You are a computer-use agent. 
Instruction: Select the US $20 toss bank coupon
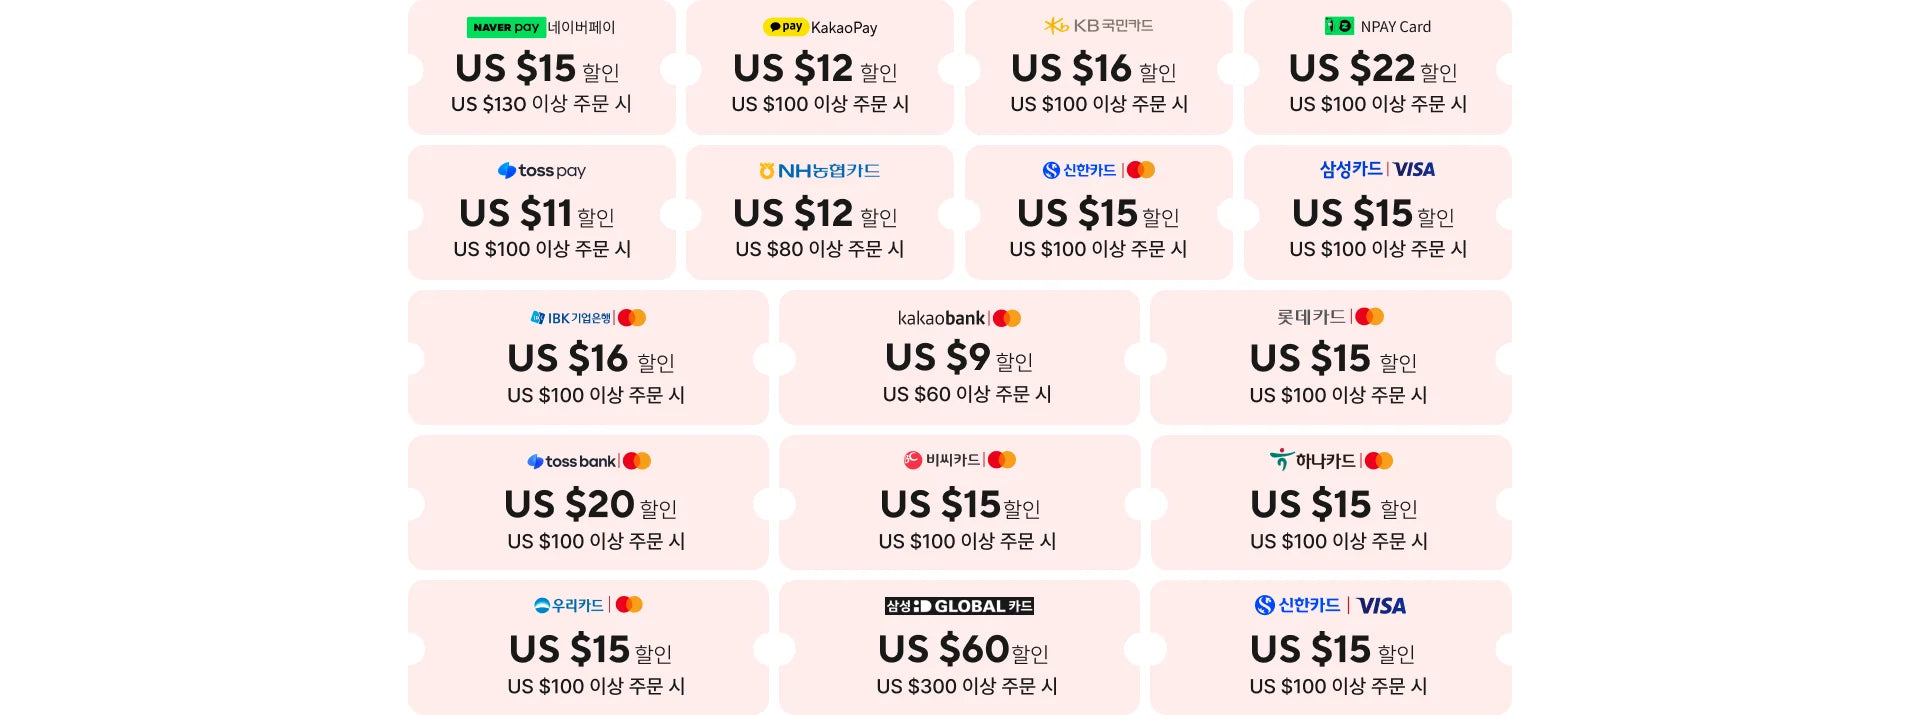(x=589, y=504)
